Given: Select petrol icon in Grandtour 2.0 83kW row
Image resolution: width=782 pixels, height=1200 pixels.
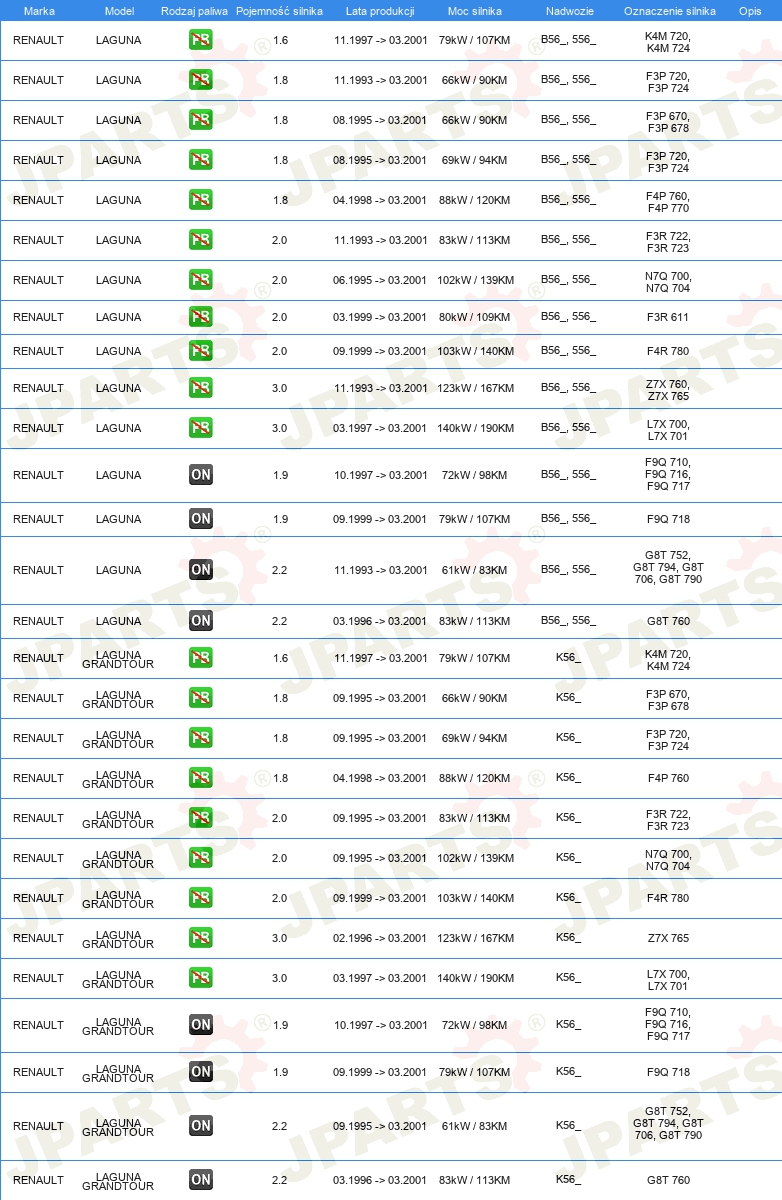Looking at the screenshot, I should click(200, 818).
